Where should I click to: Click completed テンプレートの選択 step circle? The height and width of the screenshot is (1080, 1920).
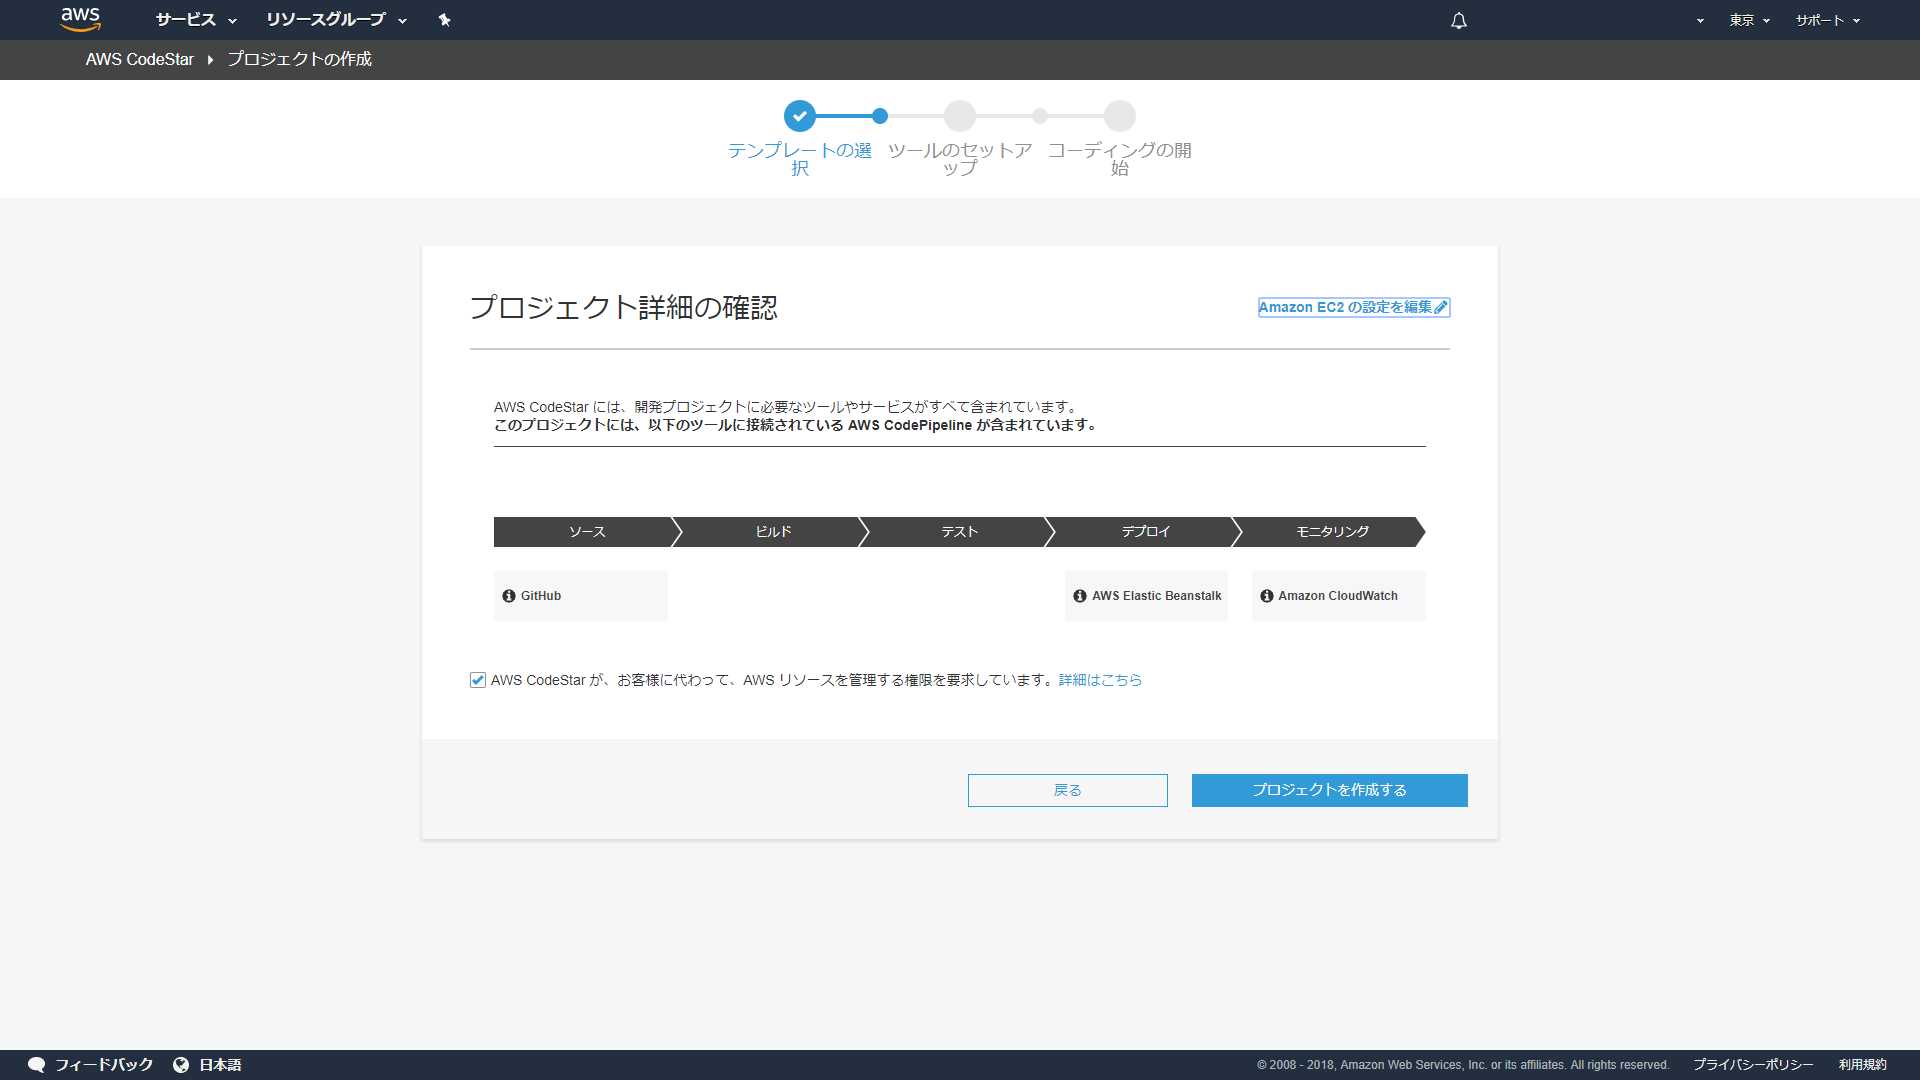[800, 116]
